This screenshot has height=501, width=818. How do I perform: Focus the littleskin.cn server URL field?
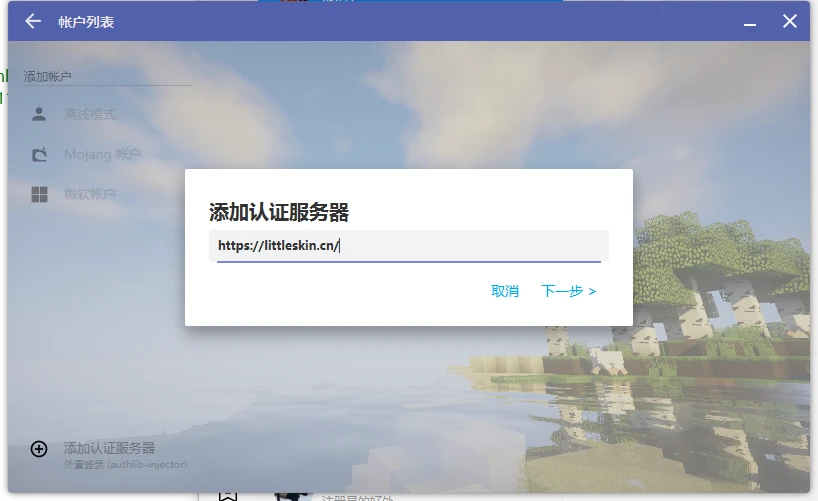408,246
